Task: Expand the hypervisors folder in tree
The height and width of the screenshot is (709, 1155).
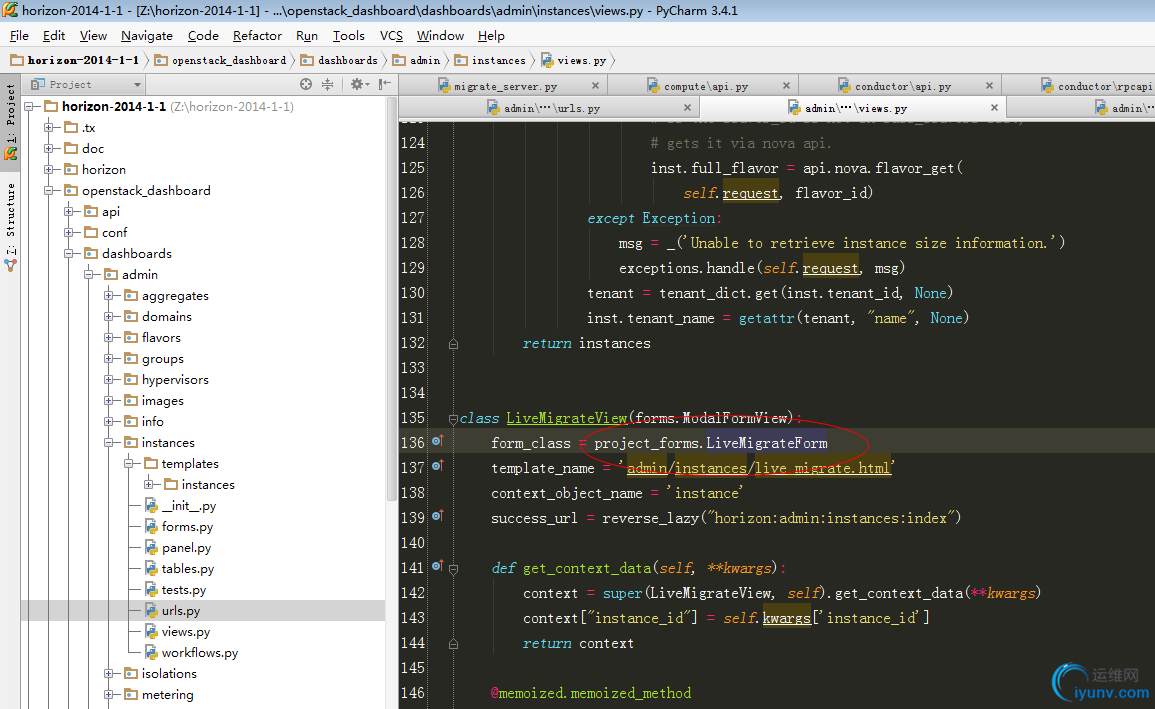Action: coord(109,380)
